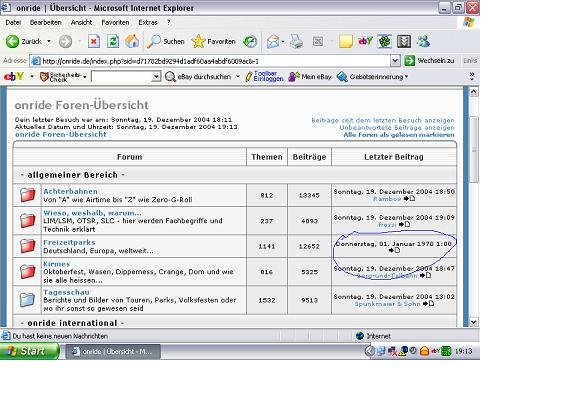
Task: Open the Favoriten menu
Action: 115,22
